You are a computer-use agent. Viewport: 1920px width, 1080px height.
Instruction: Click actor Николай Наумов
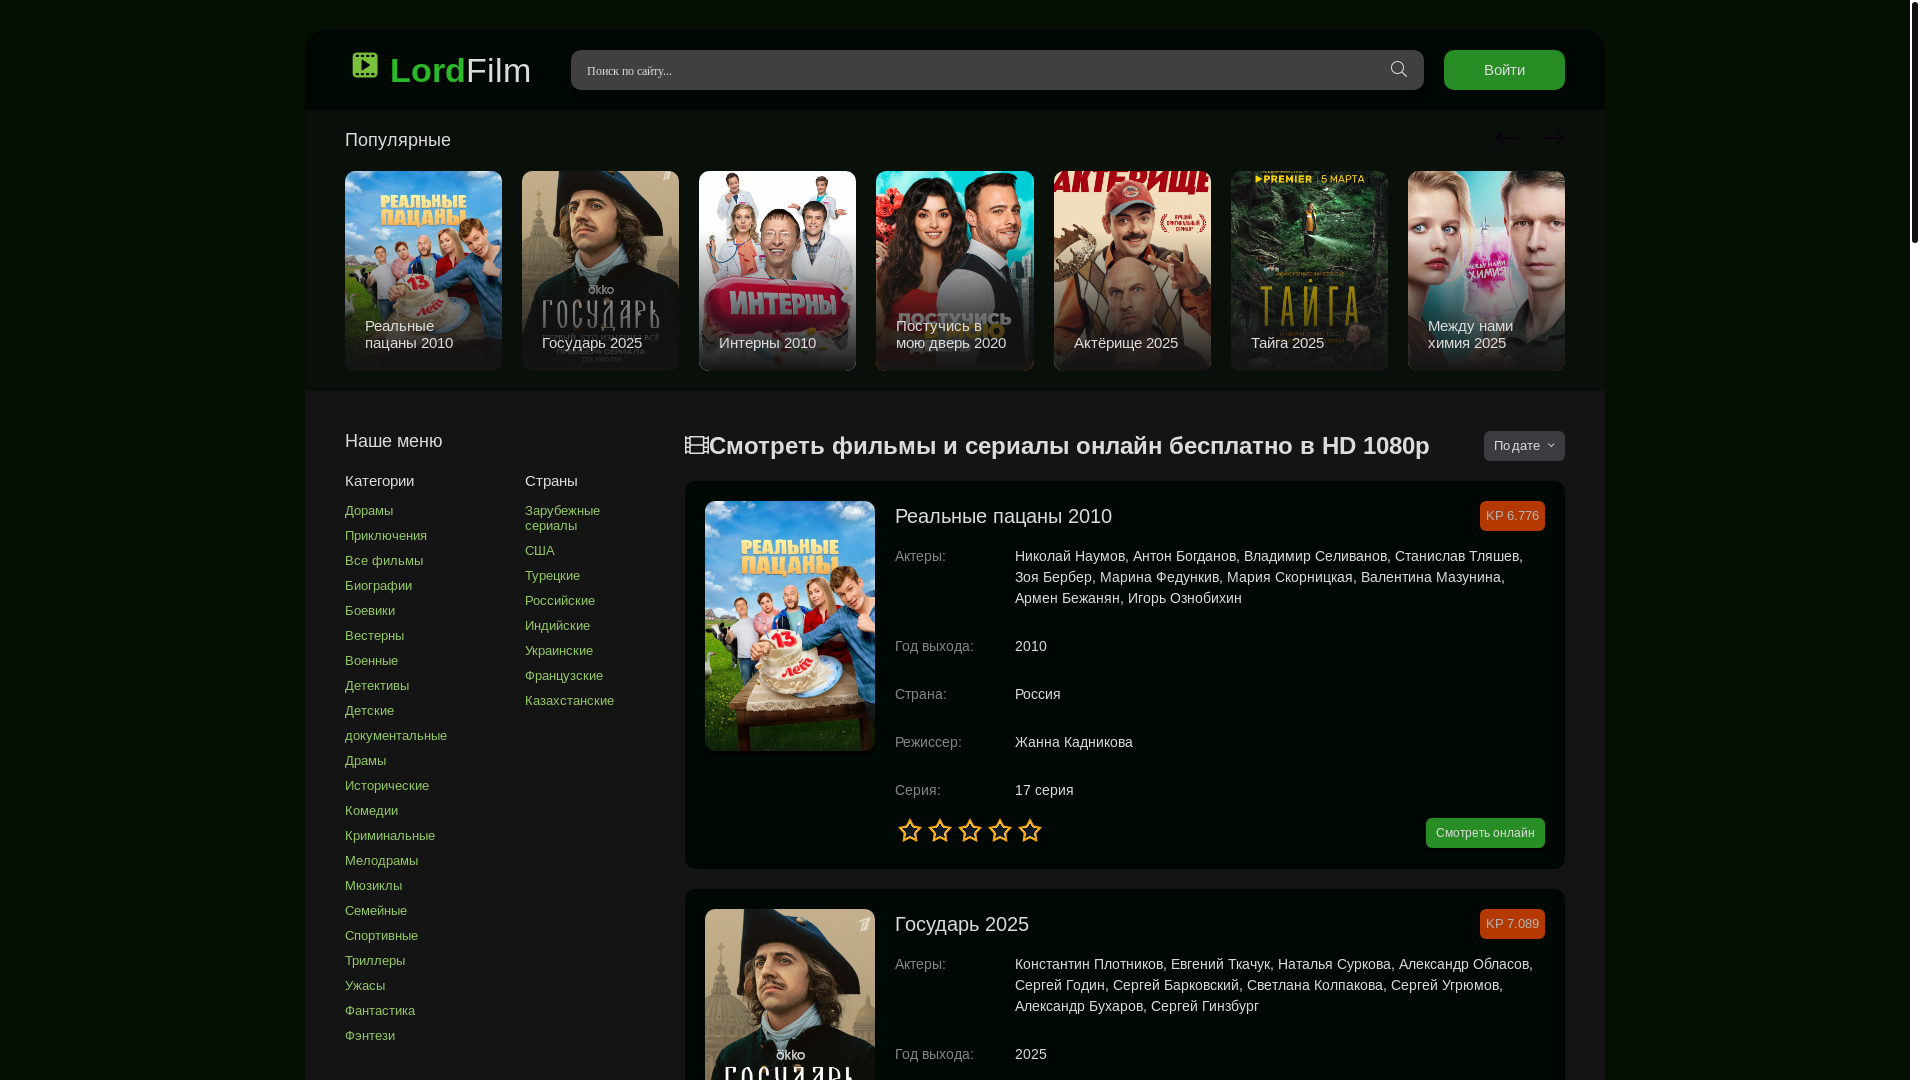[1070, 556]
